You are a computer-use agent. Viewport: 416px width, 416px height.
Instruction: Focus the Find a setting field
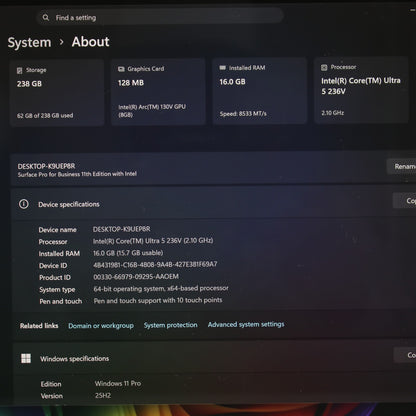tap(160, 17)
